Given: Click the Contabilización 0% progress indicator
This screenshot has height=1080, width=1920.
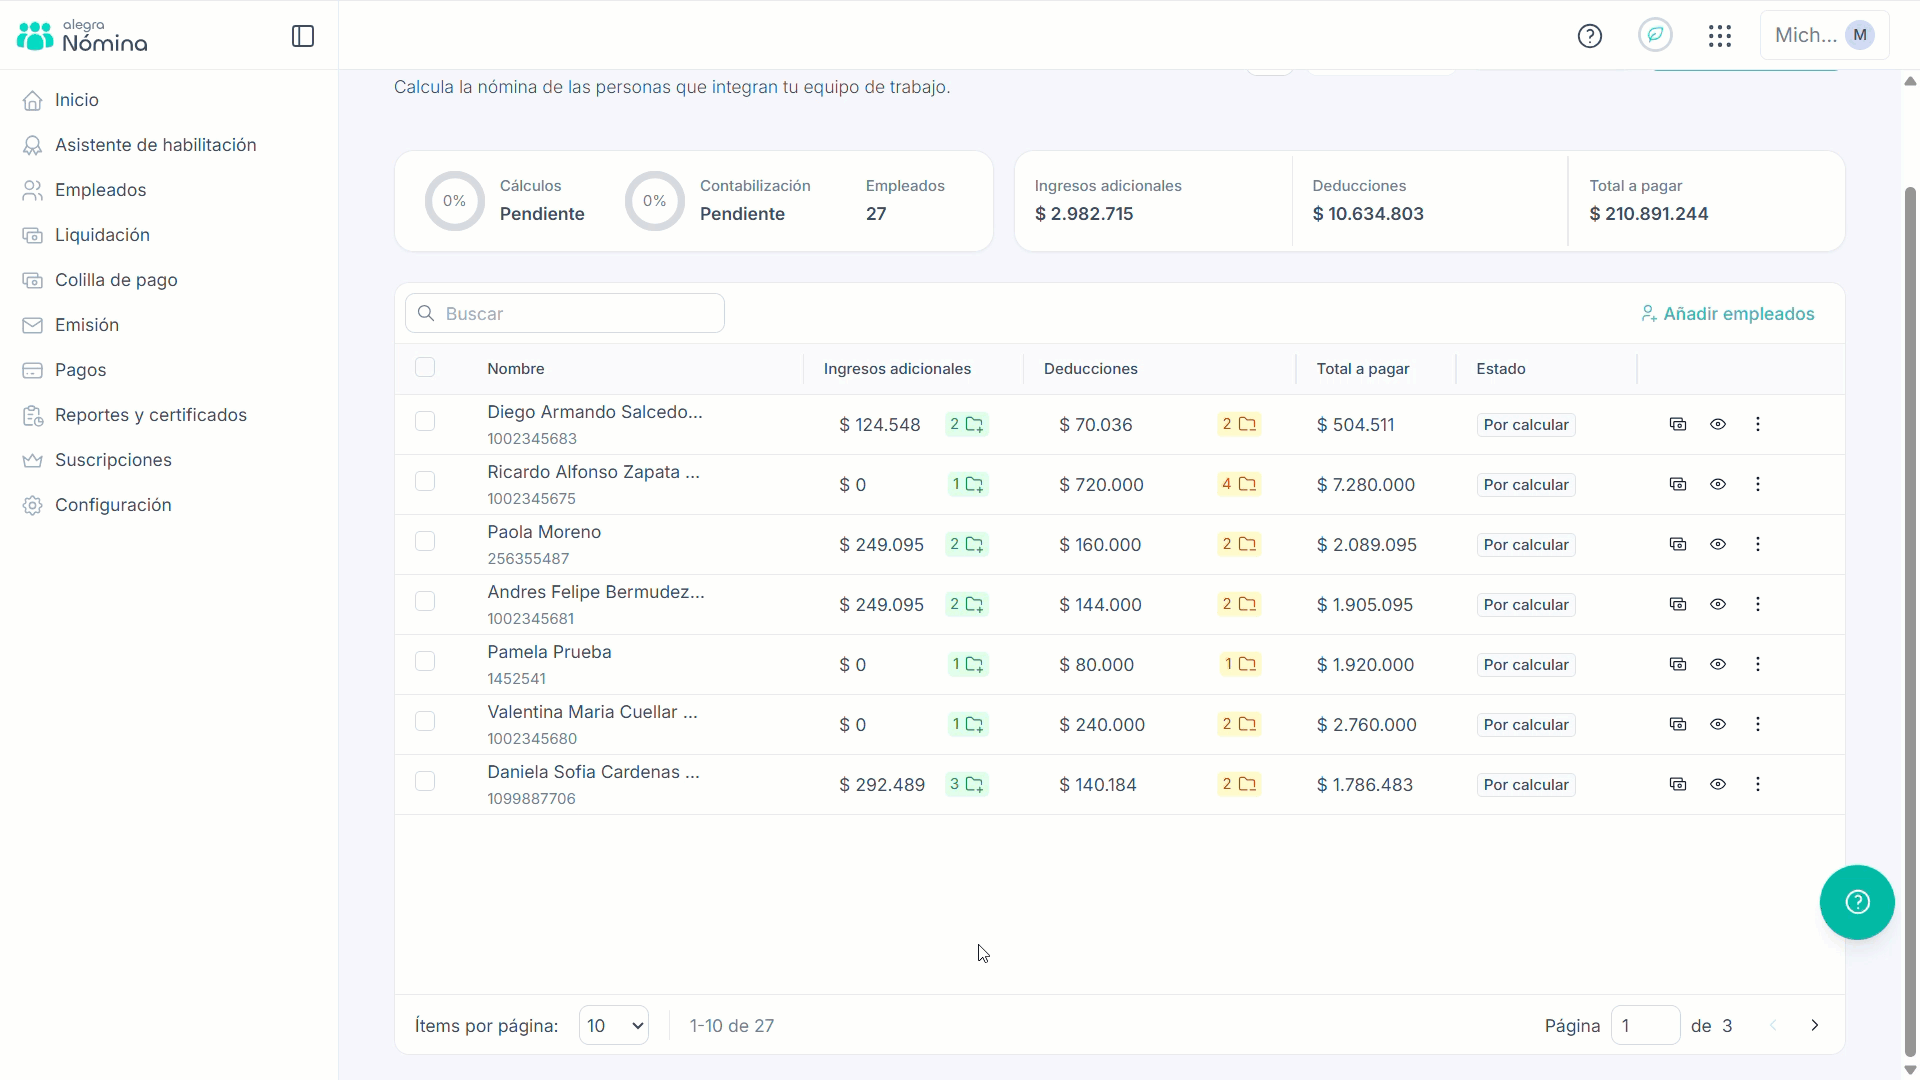Looking at the screenshot, I should coord(654,201).
